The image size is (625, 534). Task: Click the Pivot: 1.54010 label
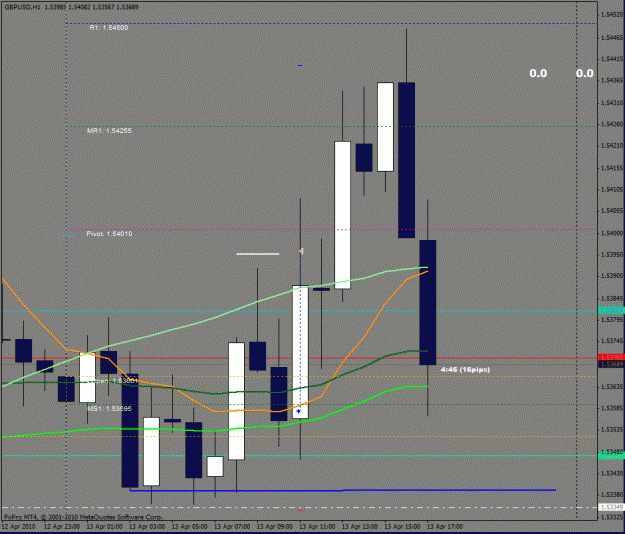pyautogui.click(x=109, y=234)
